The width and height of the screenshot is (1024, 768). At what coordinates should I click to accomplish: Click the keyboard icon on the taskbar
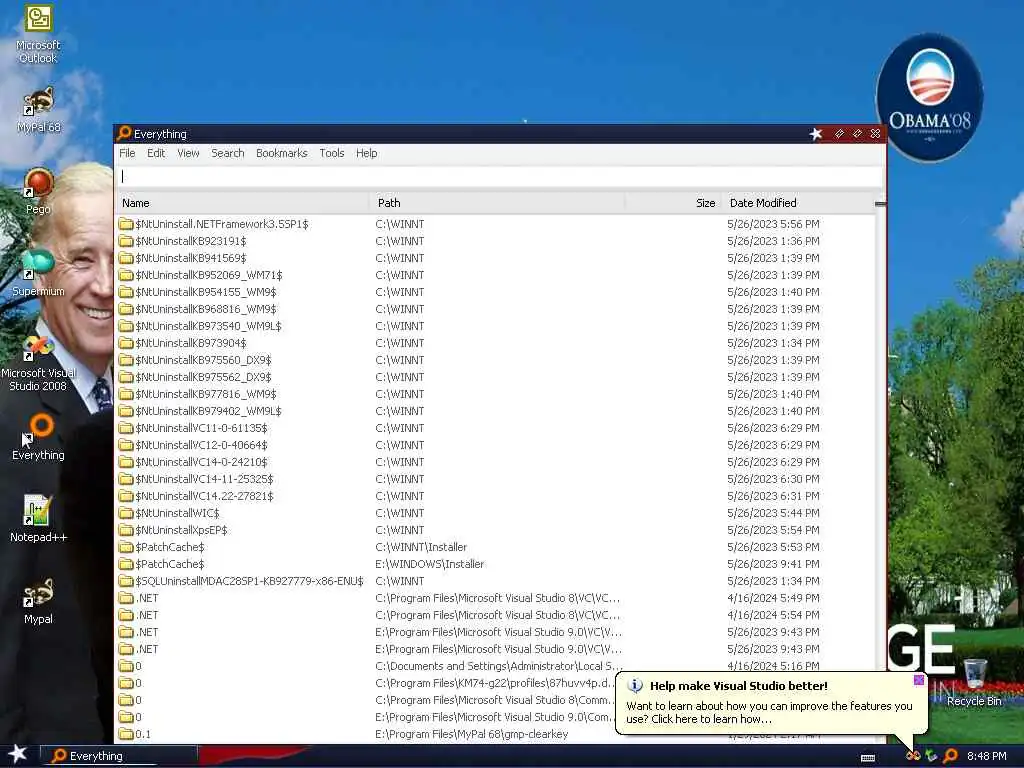pos(868,758)
